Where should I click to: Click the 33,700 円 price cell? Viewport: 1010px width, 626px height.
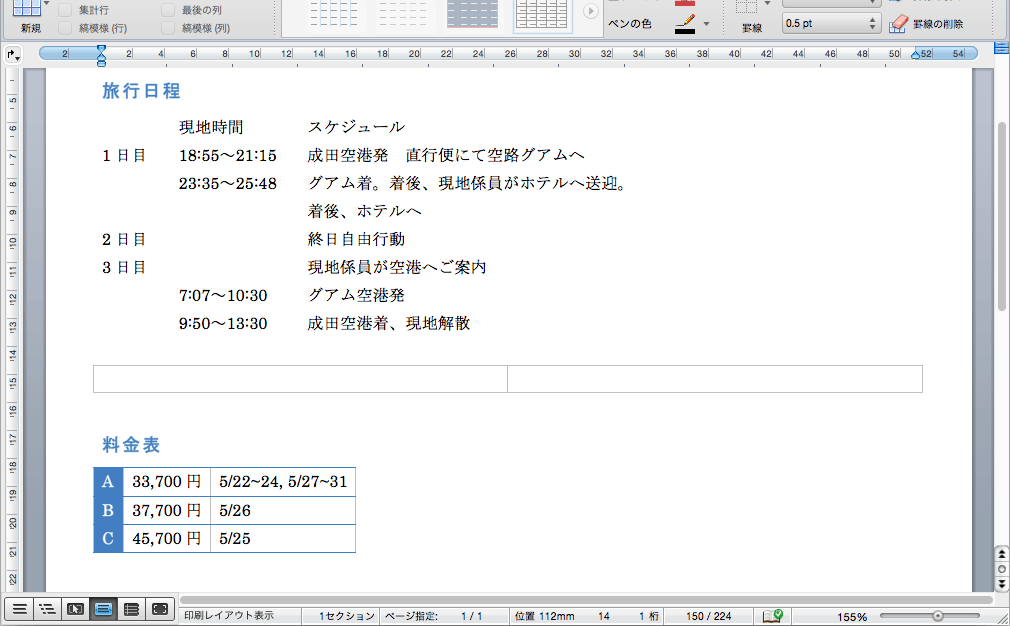(167, 482)
